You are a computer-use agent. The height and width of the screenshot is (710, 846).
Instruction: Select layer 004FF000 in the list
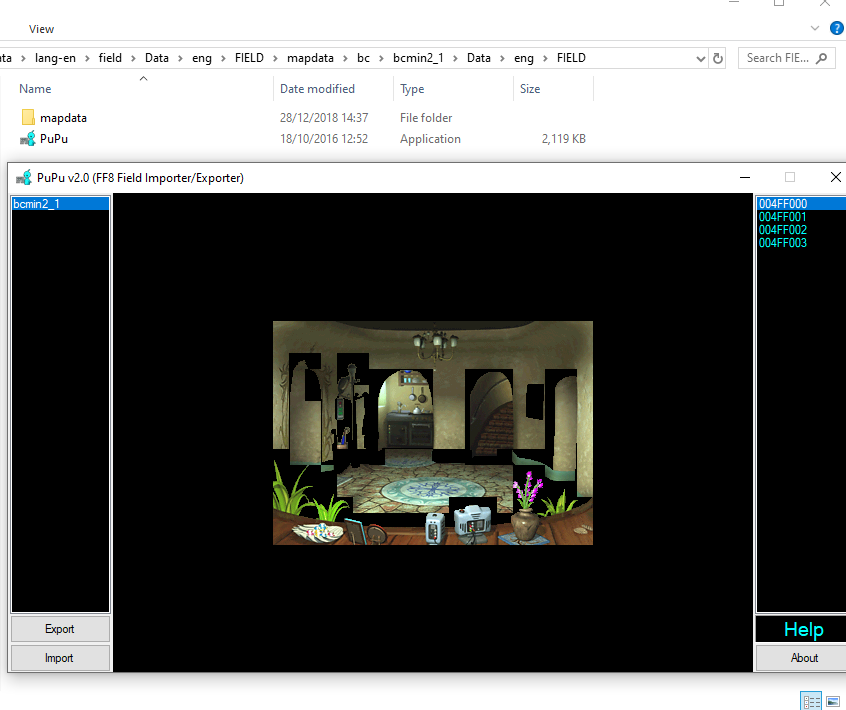coord(801,204)
